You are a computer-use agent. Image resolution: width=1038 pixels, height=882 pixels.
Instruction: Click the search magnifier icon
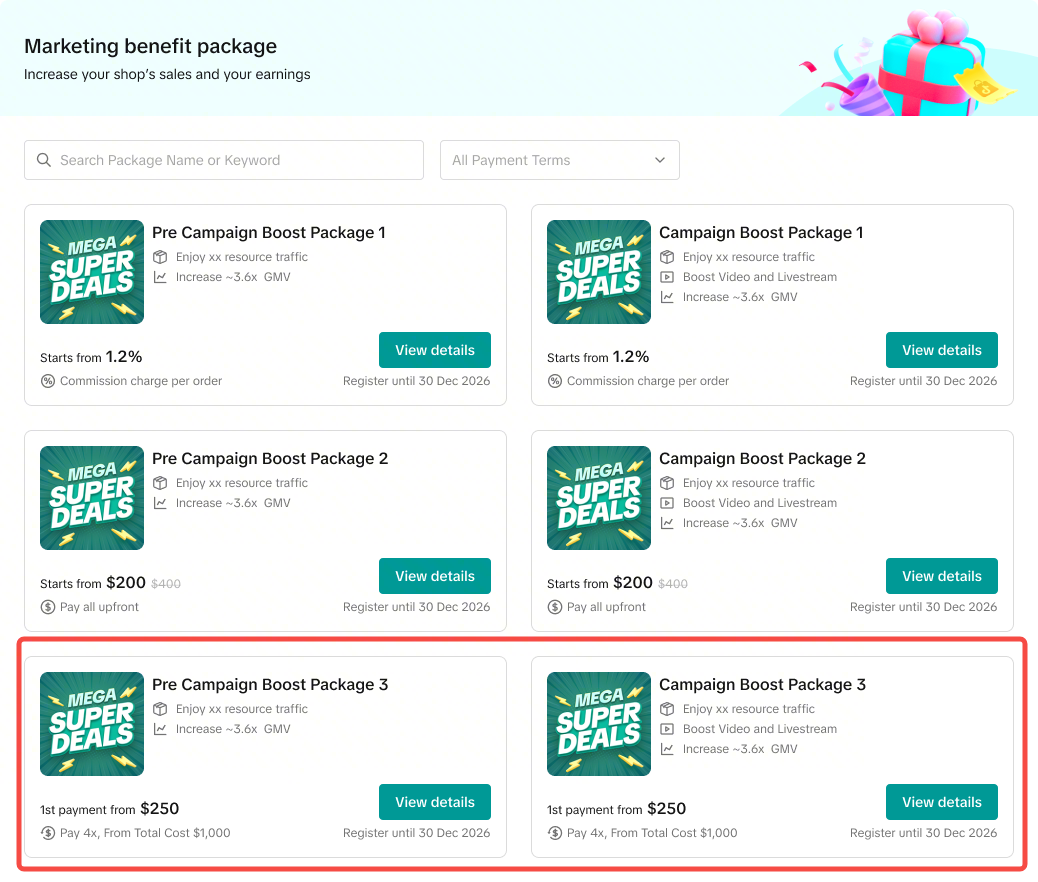44,160
